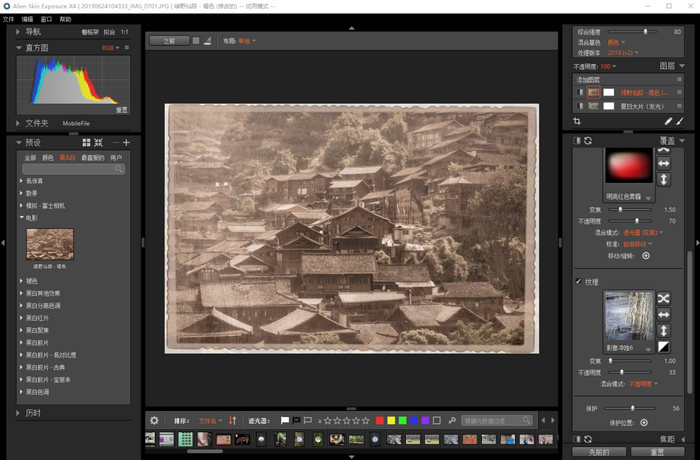Select the 颜色 preset tab
The height and width of the screenshot is (460, 700).
[48, 157]
